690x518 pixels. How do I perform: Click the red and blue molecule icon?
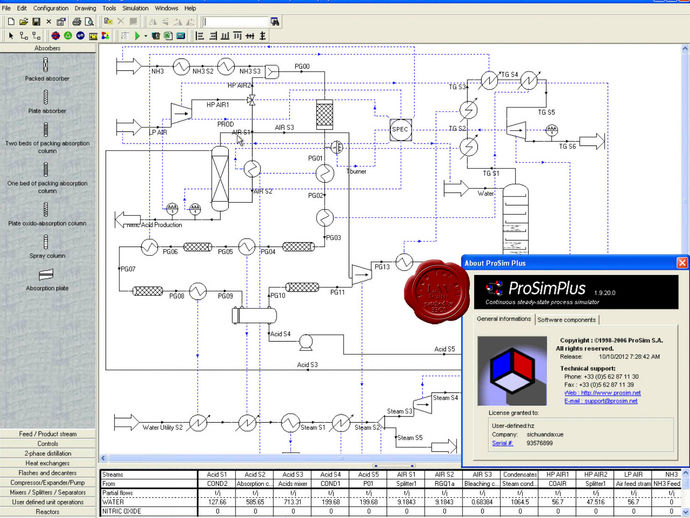(55, 36)
